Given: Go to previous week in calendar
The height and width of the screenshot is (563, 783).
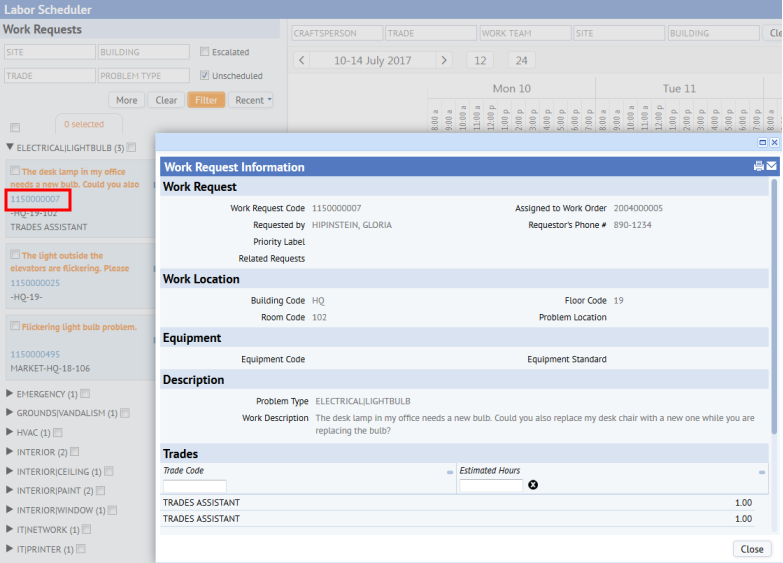Looking at the screenshot, I should (x=302, y=61).
